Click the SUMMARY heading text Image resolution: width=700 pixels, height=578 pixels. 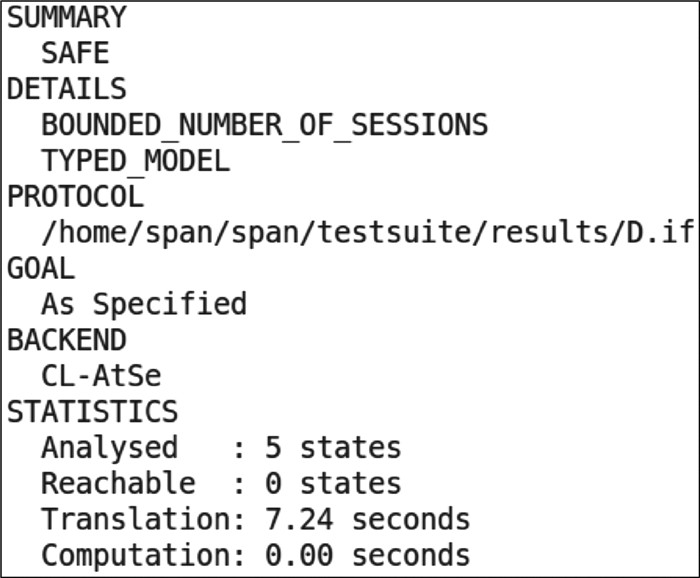coord(67,17)
